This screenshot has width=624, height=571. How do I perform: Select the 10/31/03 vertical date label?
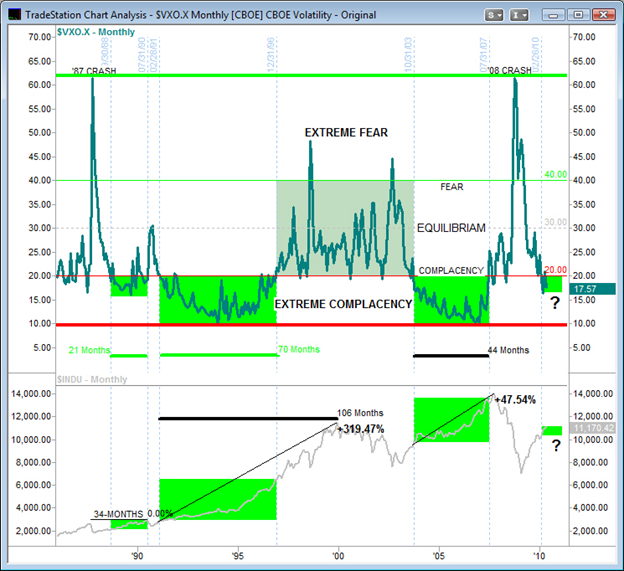tap(408, 55)
